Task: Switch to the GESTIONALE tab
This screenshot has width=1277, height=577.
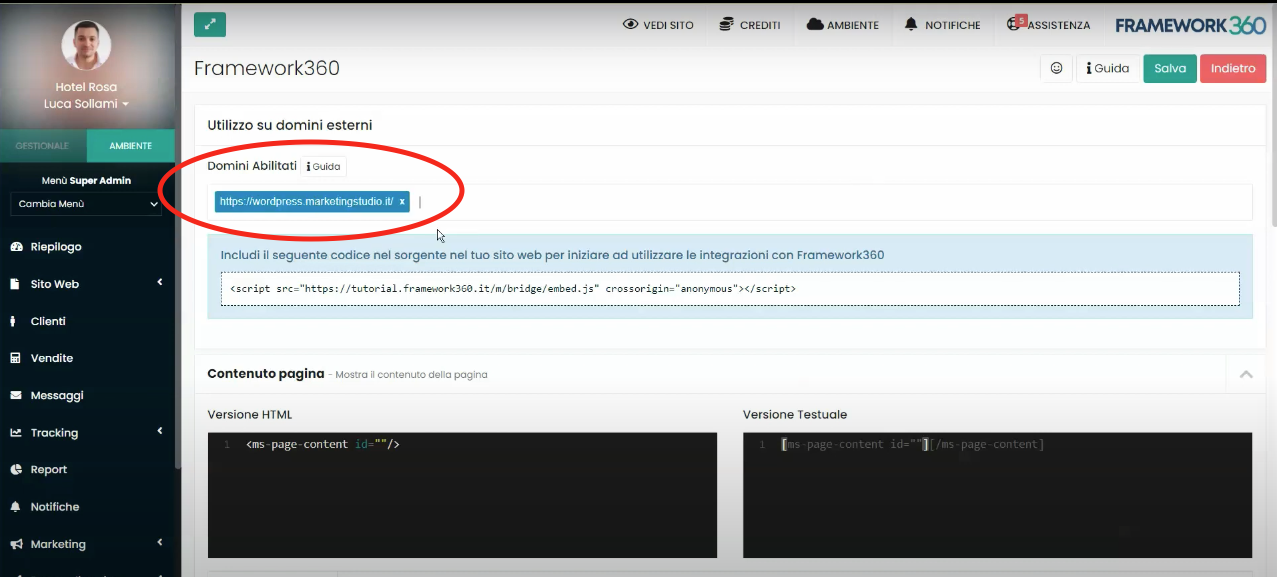Action: click(x=42, y=145)
